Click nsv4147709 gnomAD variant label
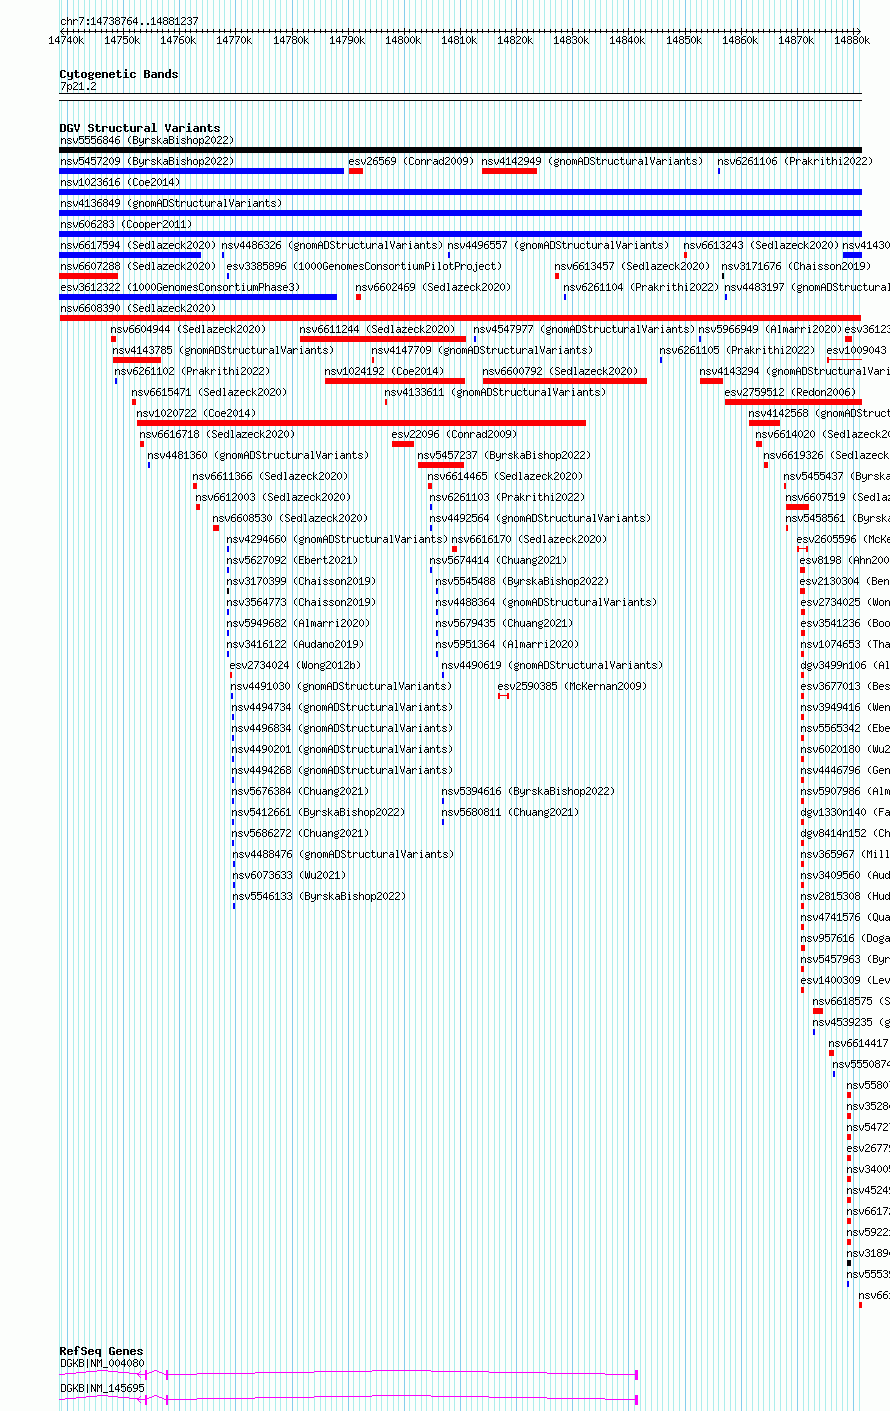890x1411 pixels. [482, 350]
